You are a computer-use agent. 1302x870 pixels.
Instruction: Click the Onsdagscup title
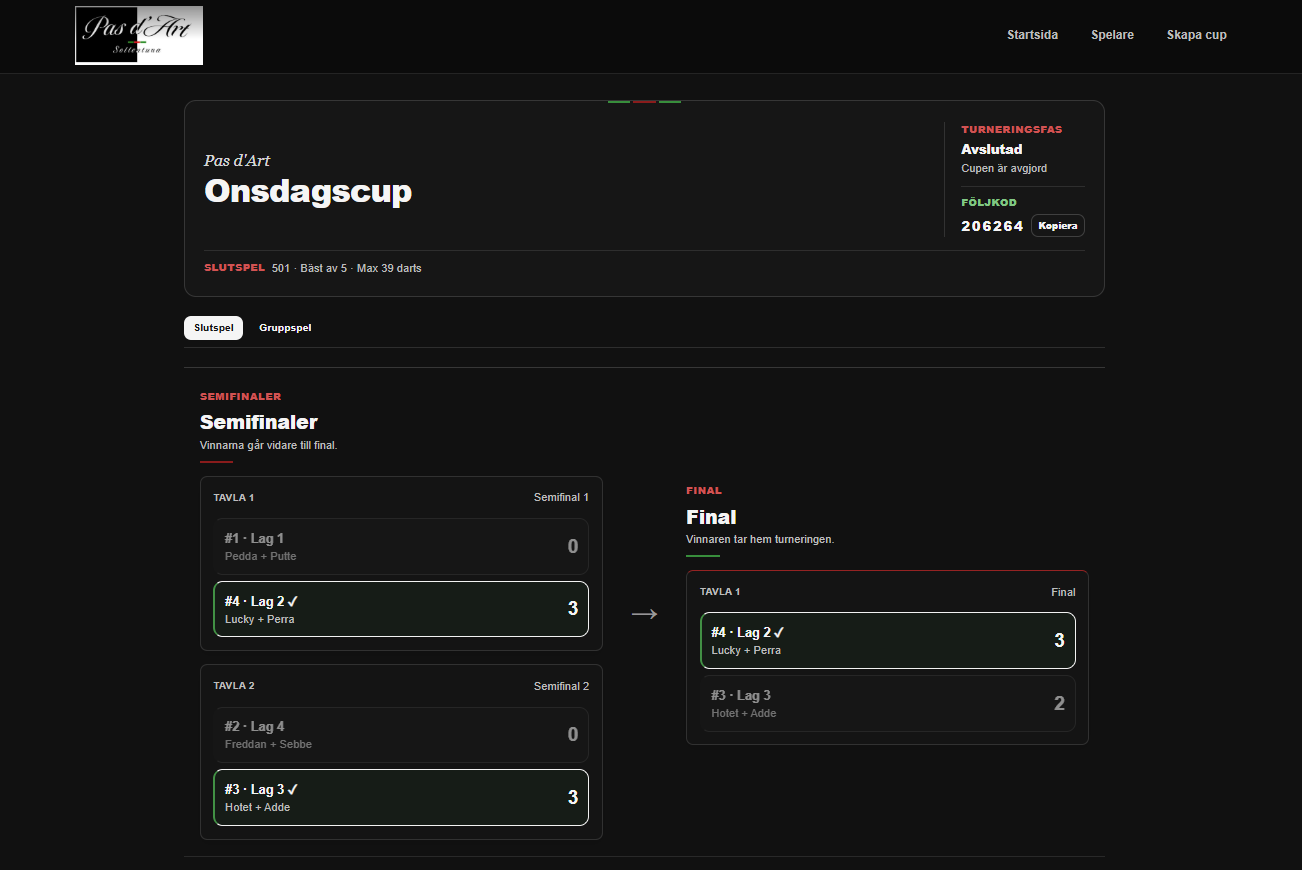point(308,191)
